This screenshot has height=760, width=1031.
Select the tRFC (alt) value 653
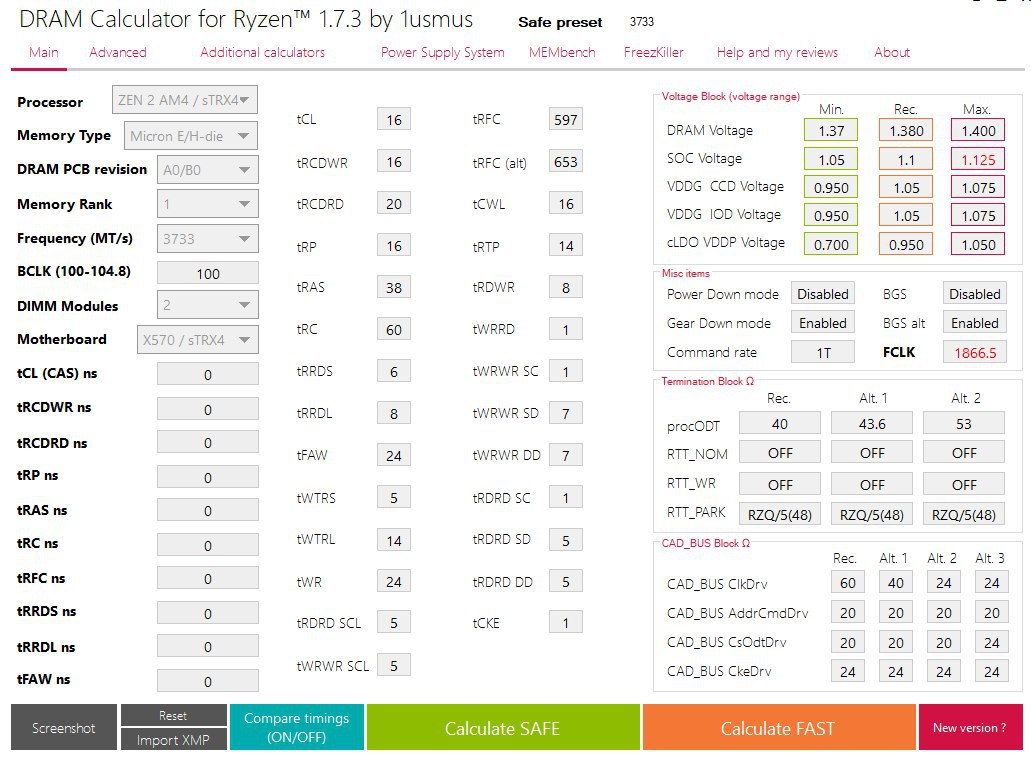(x=565, y=162)
